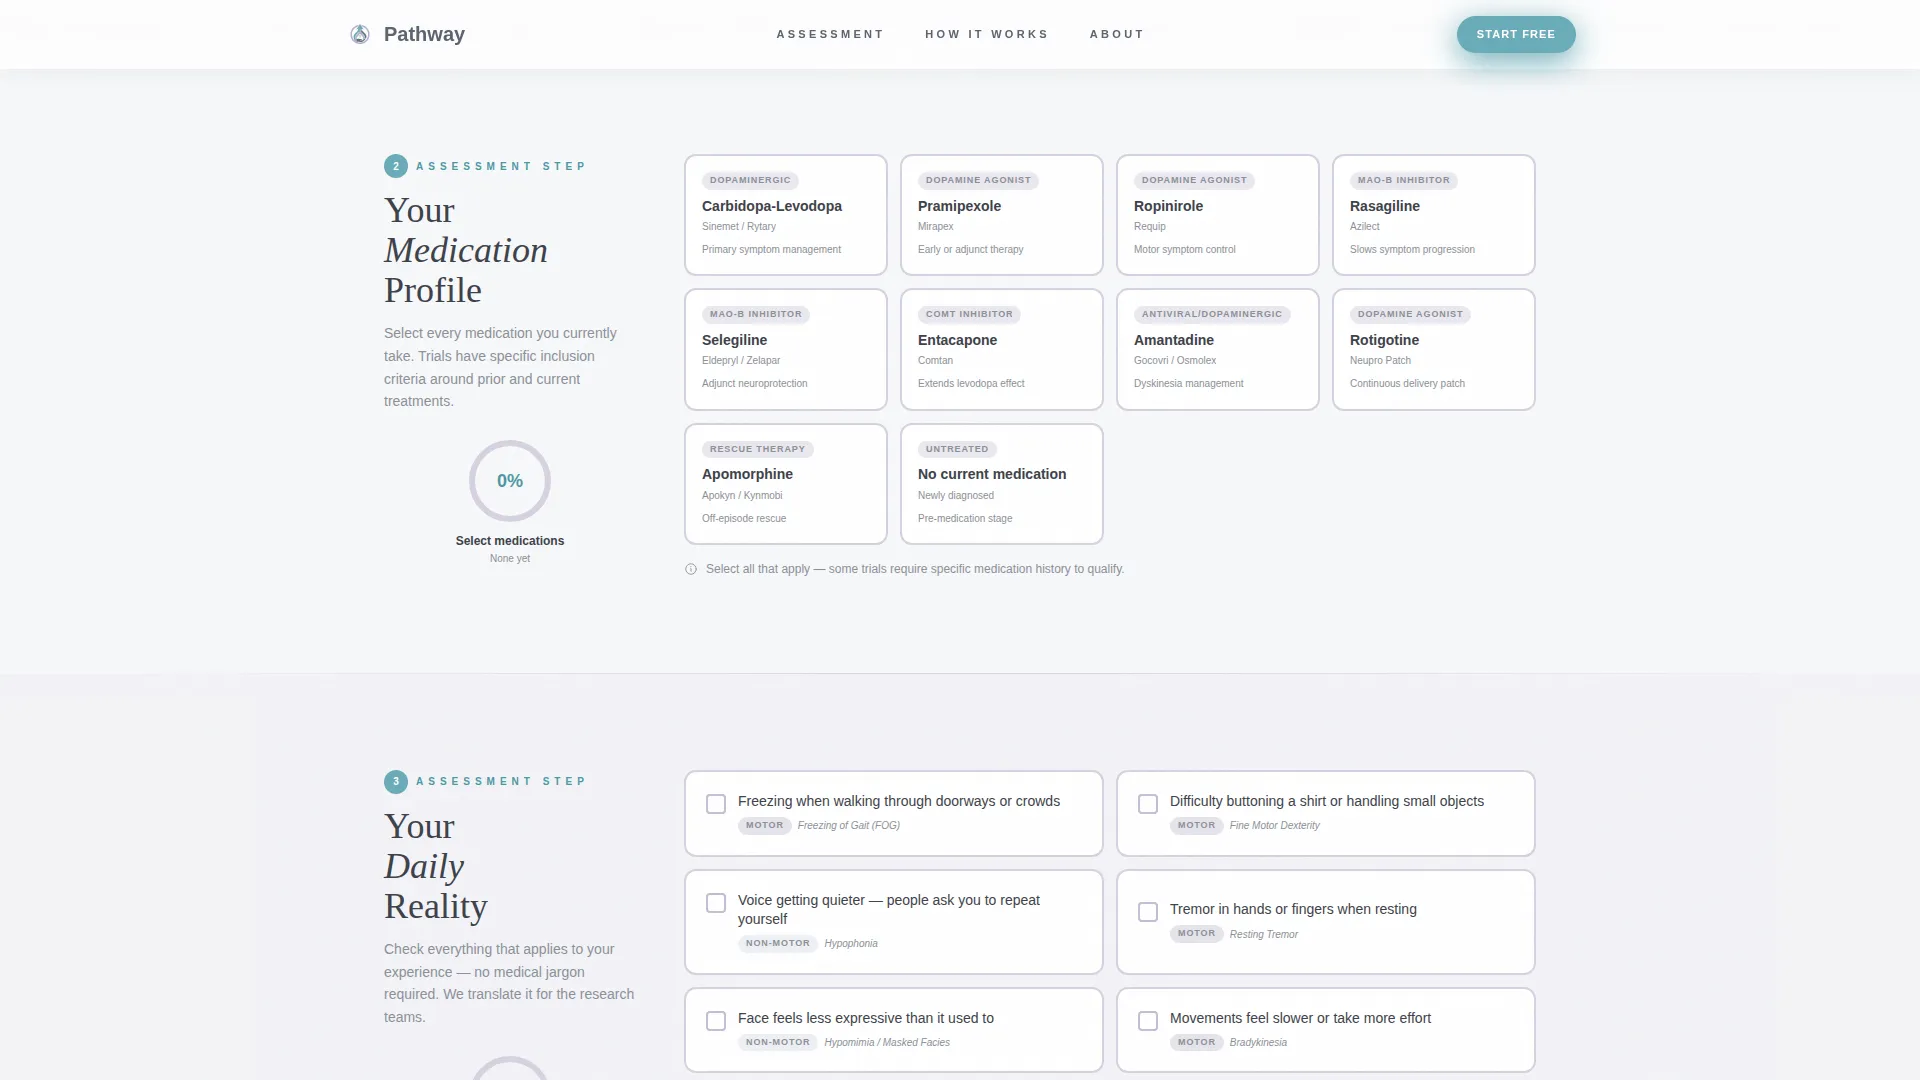Screen dimensions: 1920x1080
Task: Click the NON-MOTOR tag beside Hypophonia
Action: (x=778, y=944)
